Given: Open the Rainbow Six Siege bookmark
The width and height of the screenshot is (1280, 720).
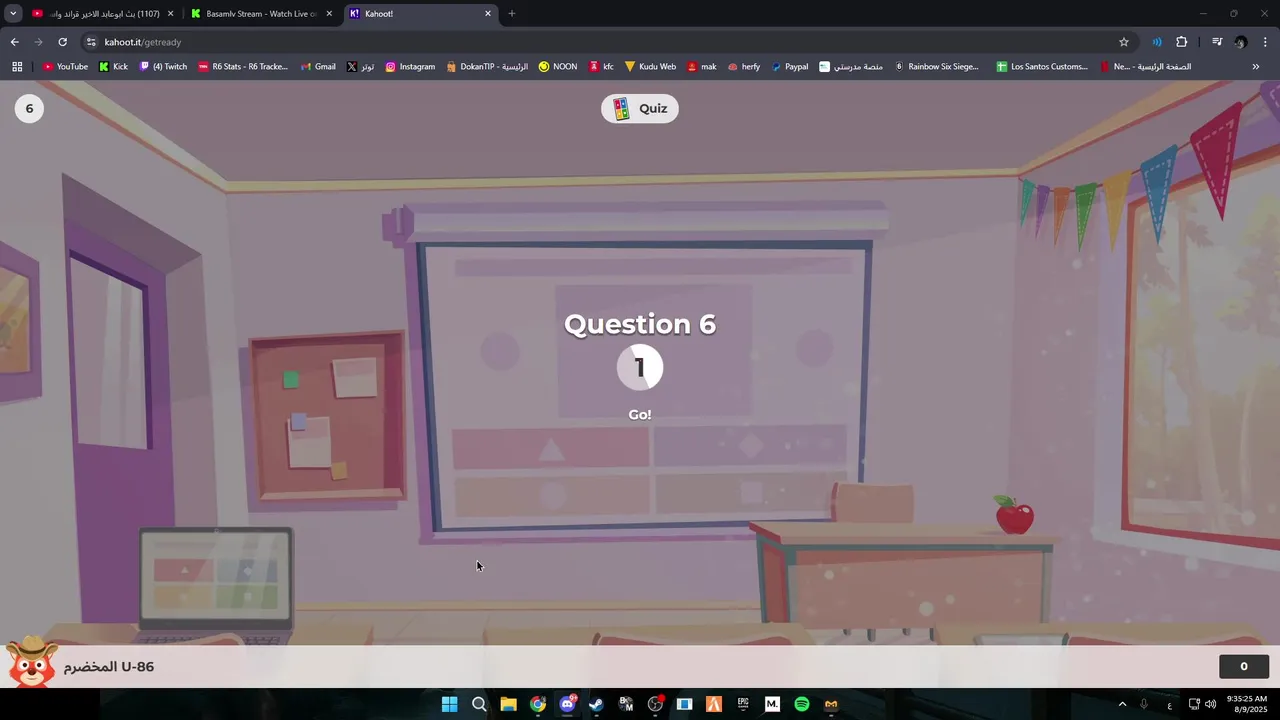Looking at the screenshot, I should pos(937,67).
